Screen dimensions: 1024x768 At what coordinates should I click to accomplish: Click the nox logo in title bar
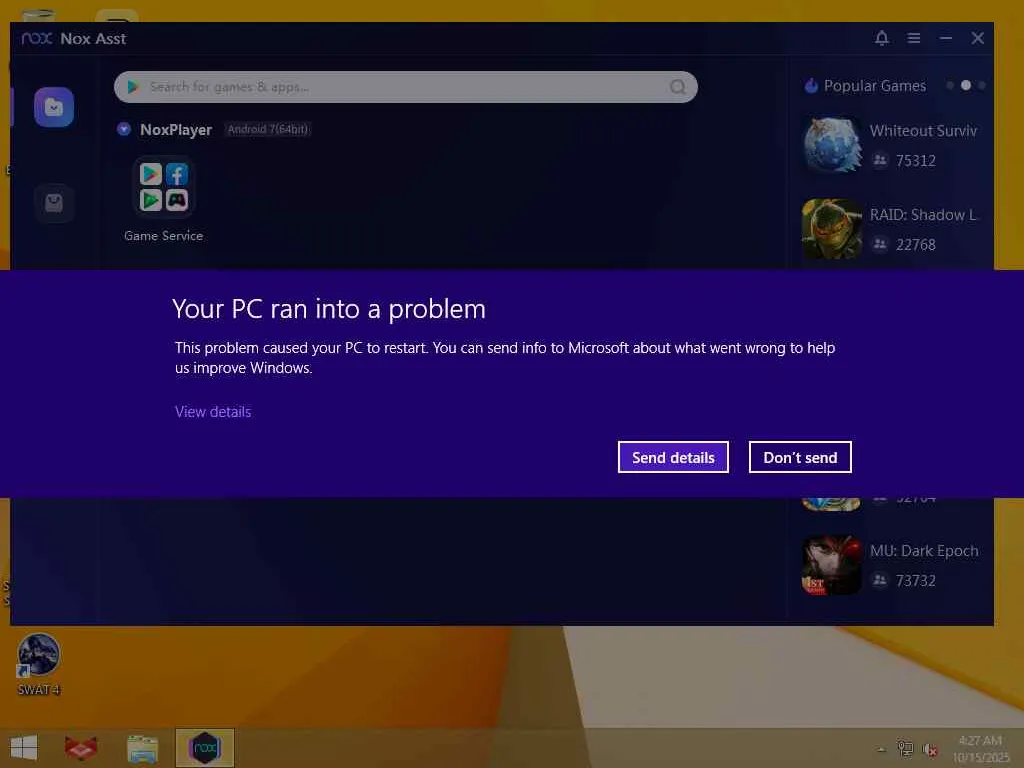[x=37, y=39]
